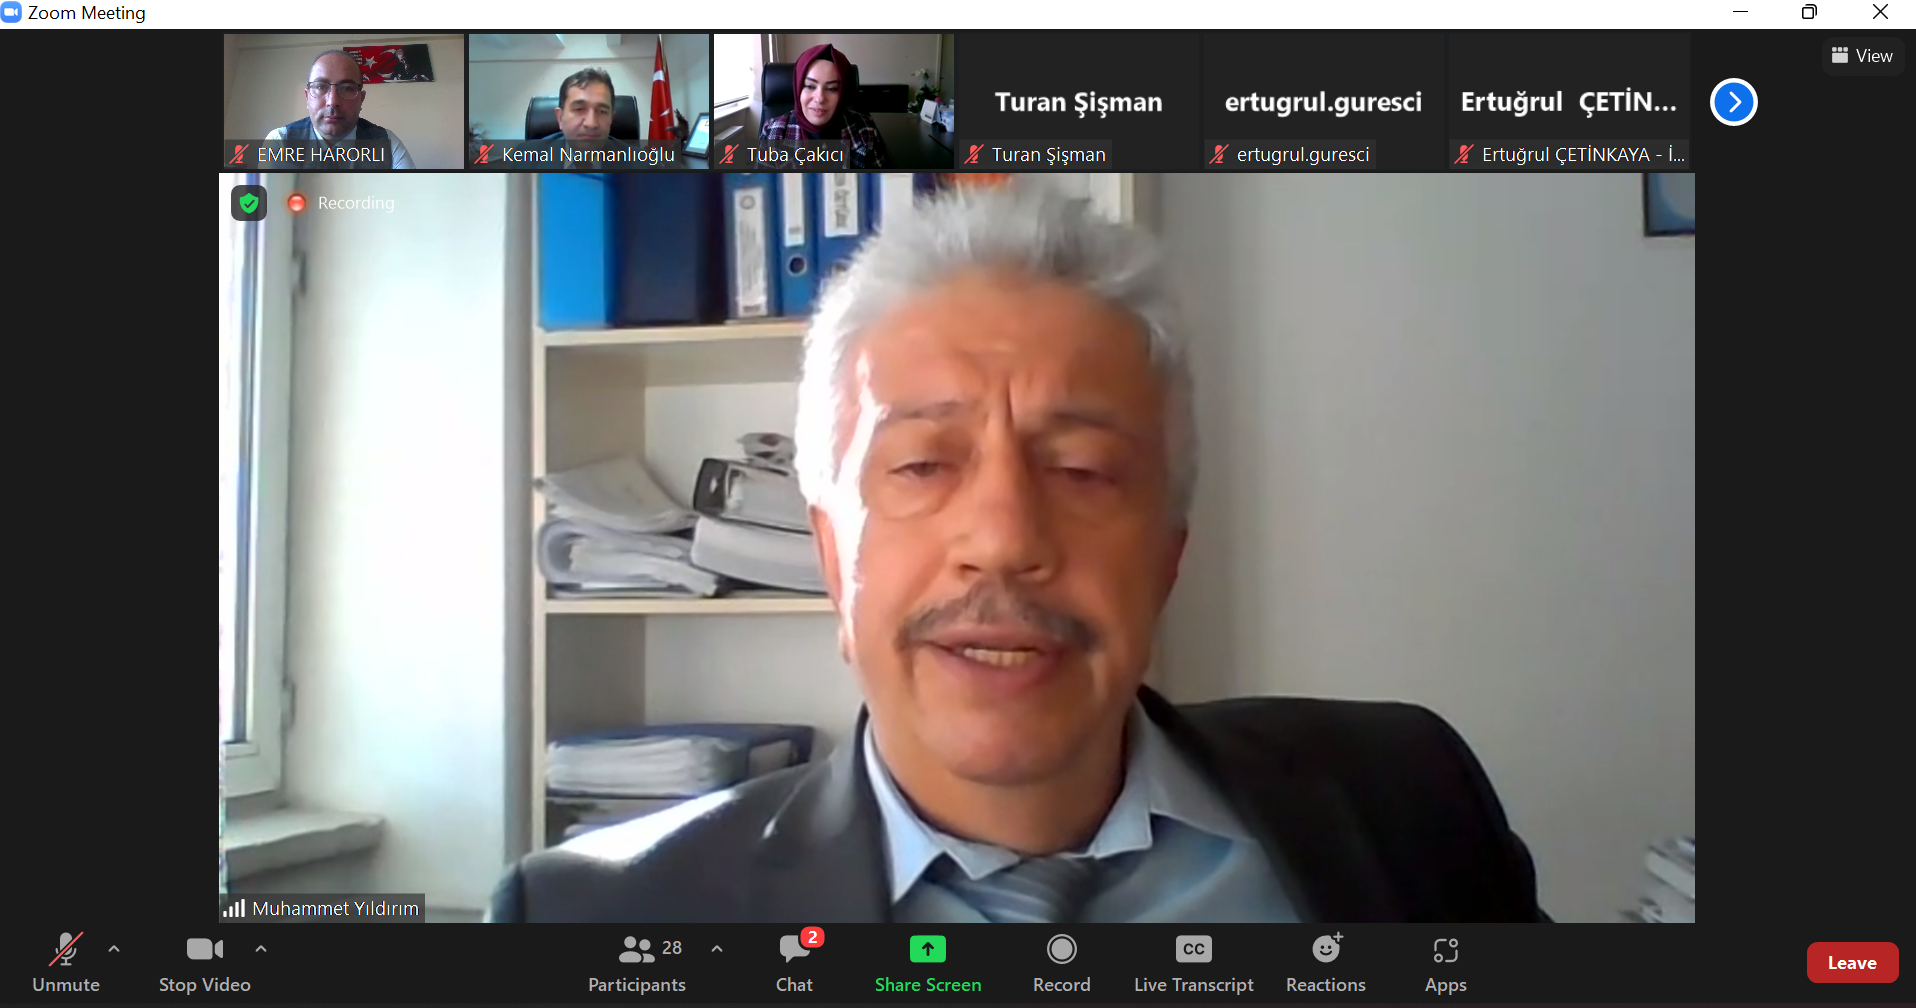
Task: Expand the Participants options caret
Action: pyautogui.click(x=717, y=949)
